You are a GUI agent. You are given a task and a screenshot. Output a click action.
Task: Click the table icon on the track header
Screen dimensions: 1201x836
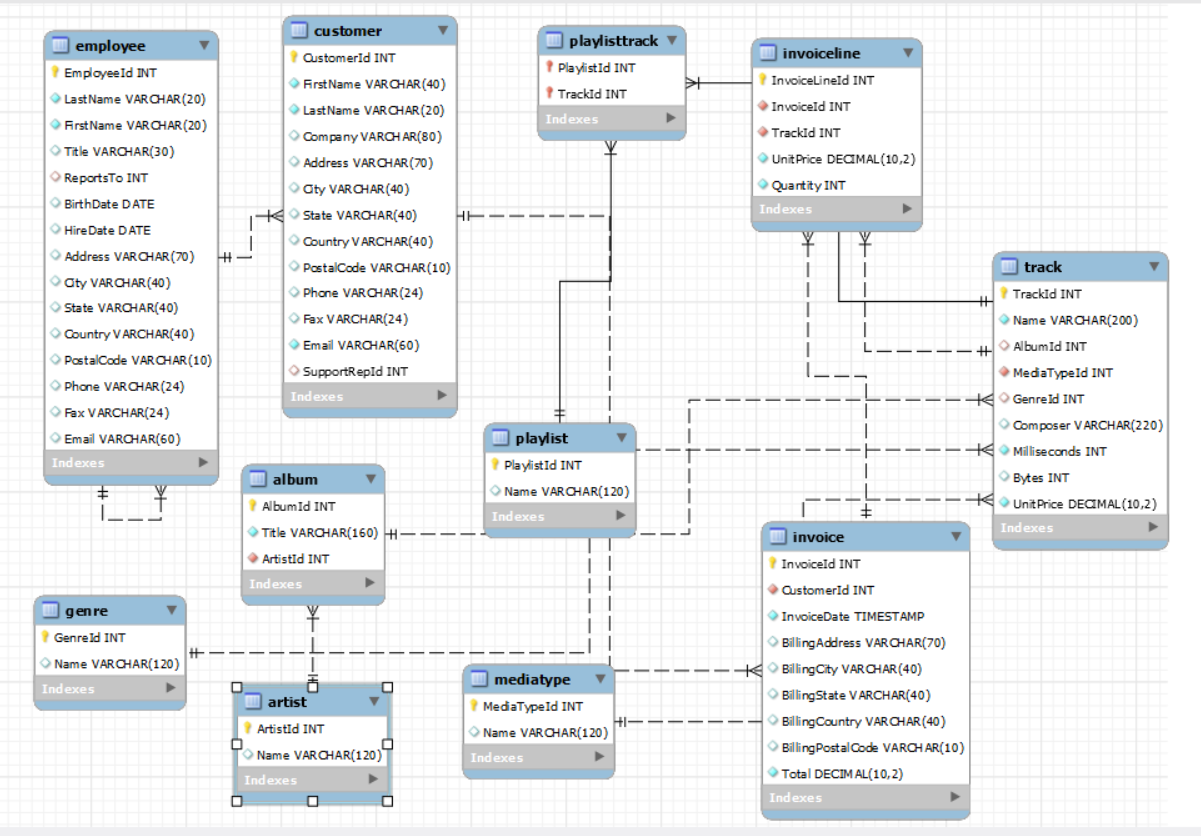1011,267
